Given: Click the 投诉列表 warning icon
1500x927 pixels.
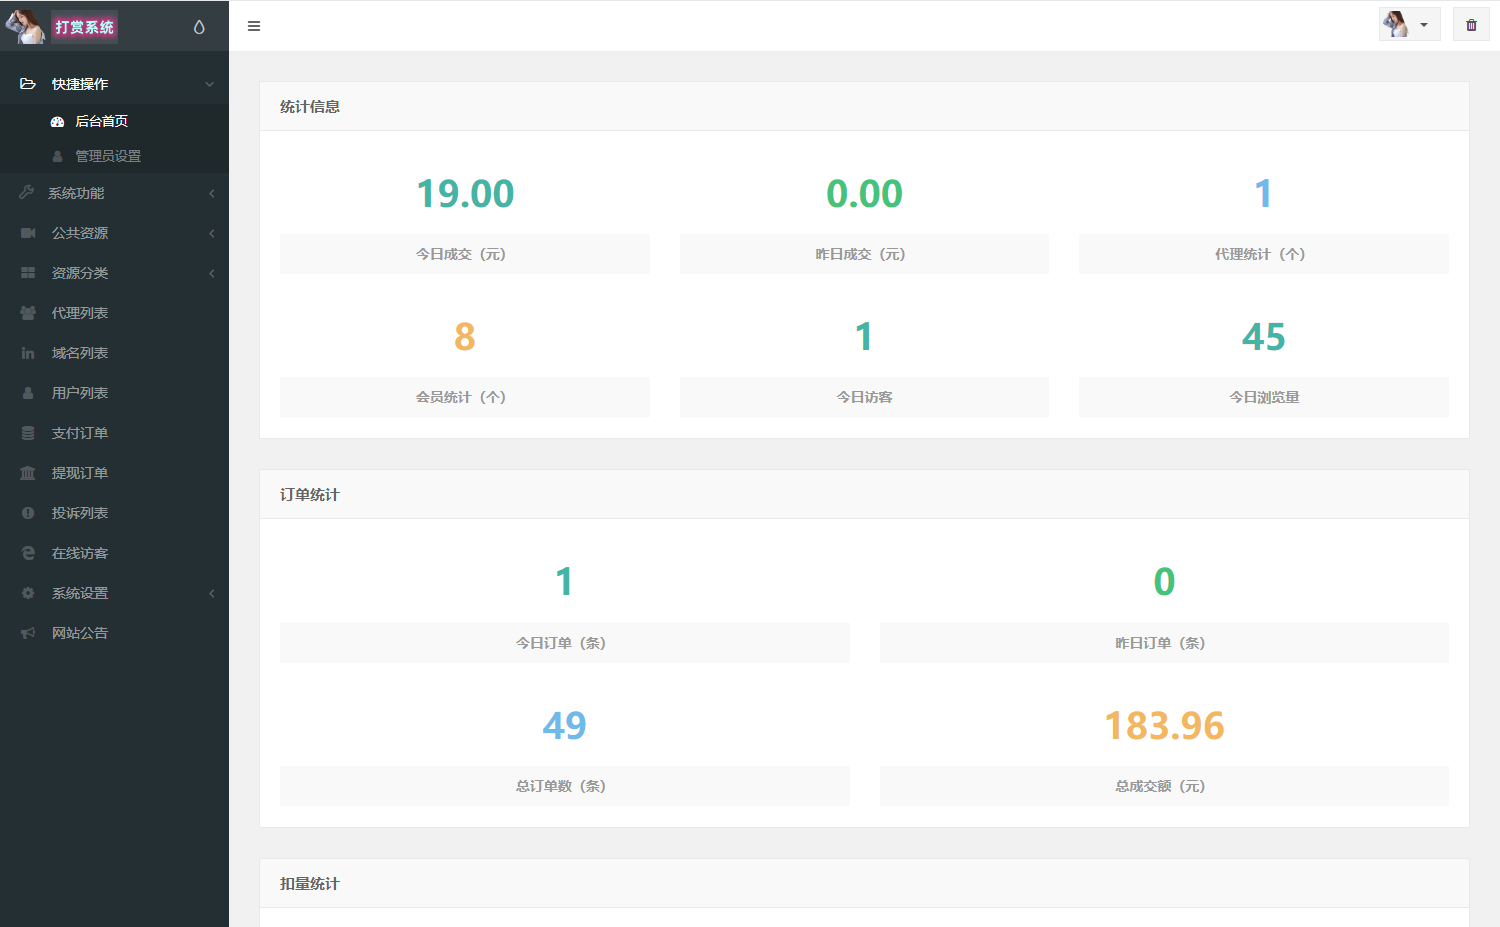Looking at the screenshot, I should coord(28,513).
